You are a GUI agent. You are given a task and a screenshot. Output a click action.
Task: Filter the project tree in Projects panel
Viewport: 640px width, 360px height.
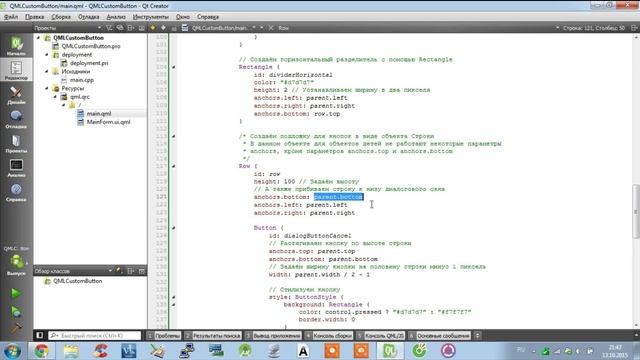(109, 28)
